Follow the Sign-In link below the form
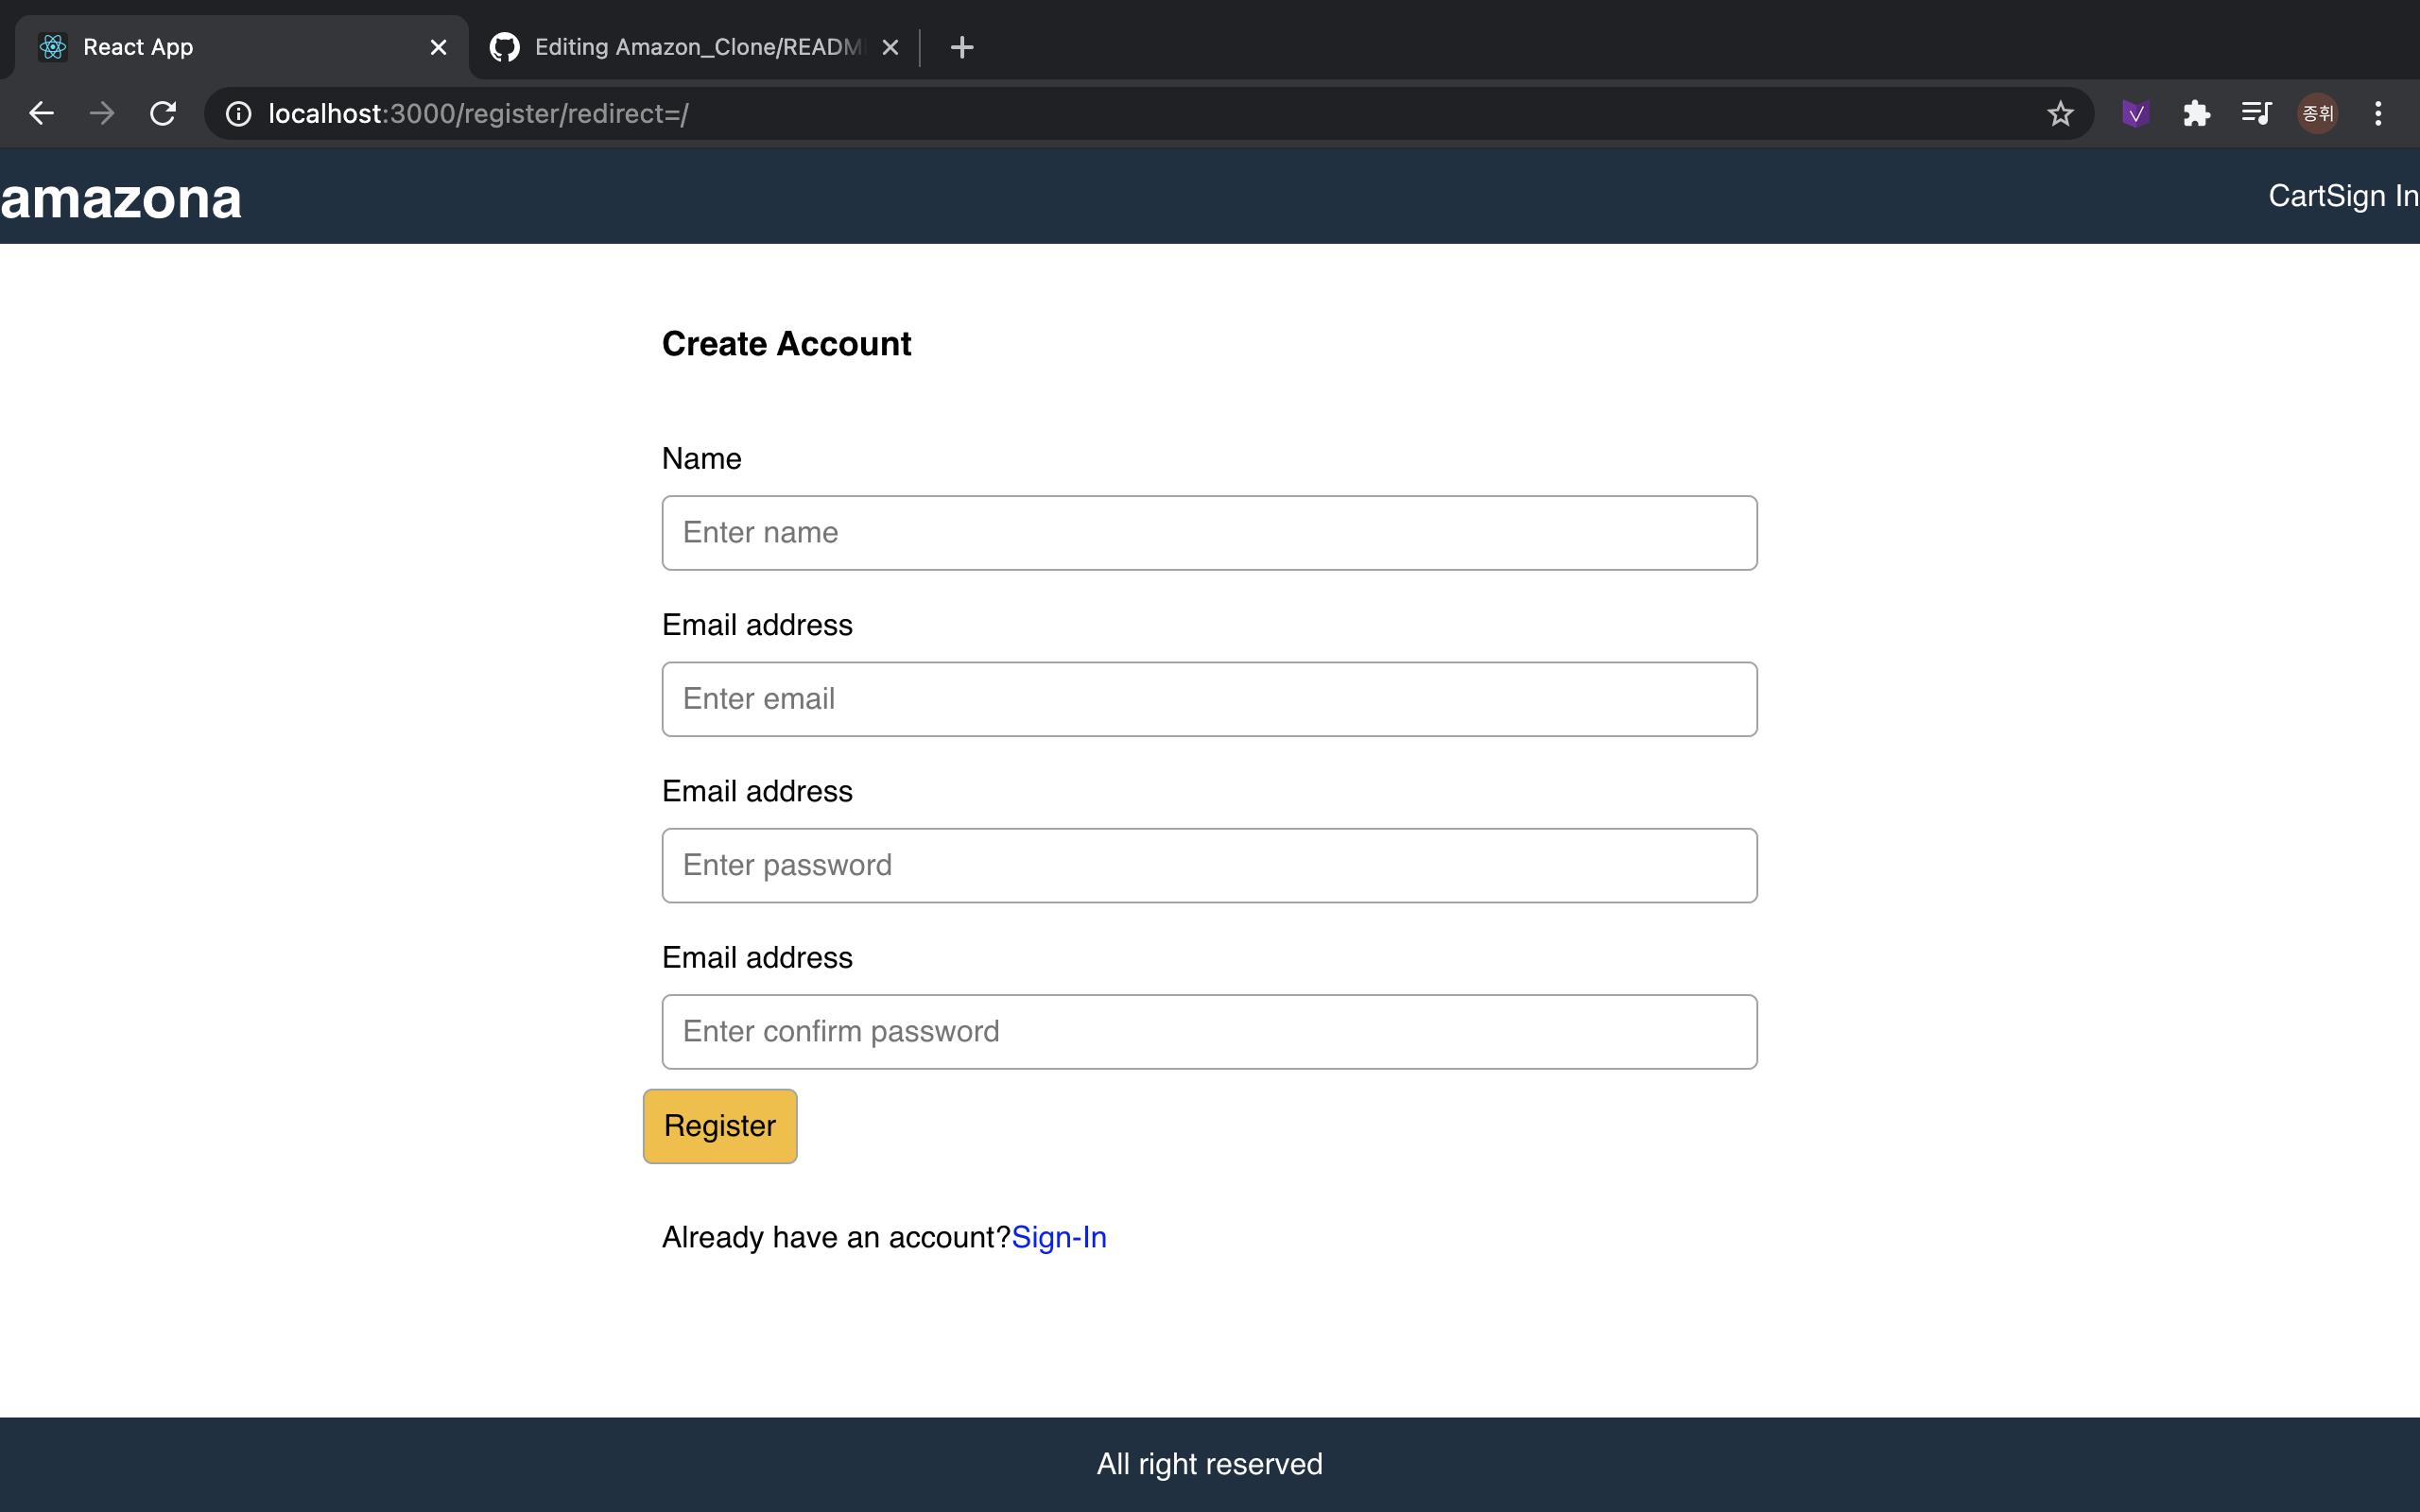 [1059, 1237]
